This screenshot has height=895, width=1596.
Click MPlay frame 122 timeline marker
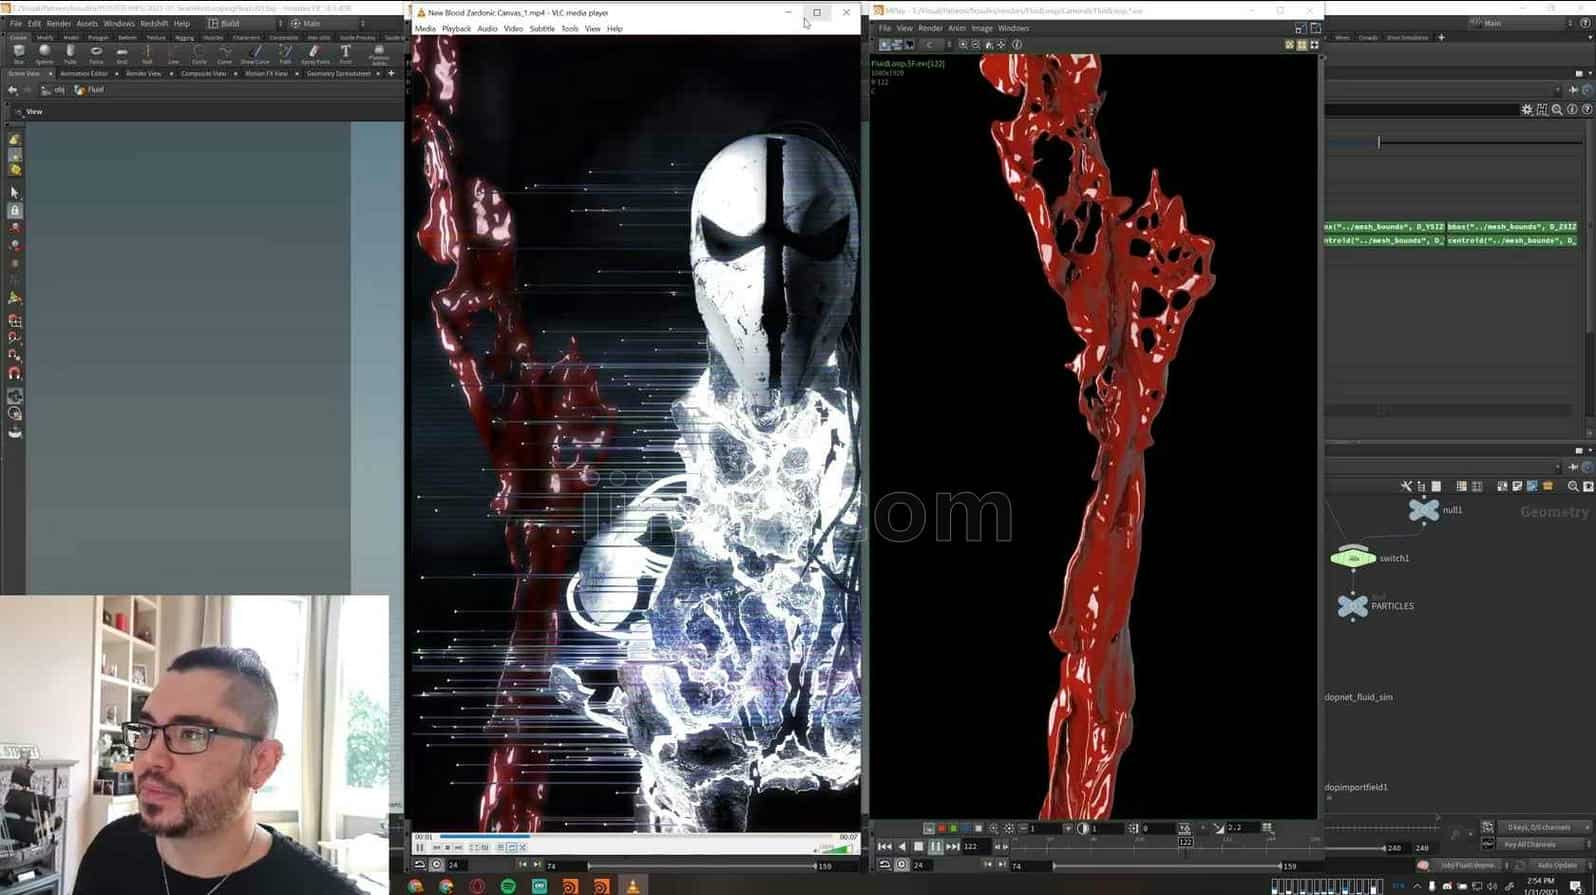click(x=1185, y=841)
